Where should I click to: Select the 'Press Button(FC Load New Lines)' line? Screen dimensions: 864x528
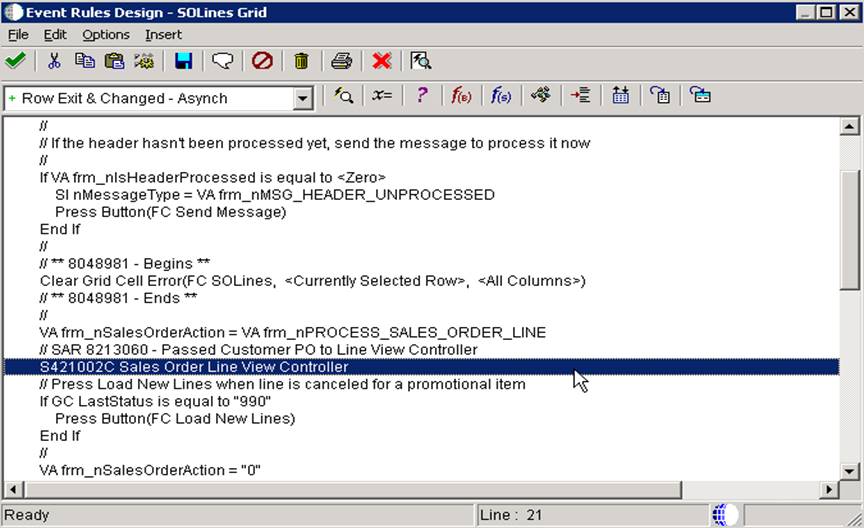click(x=175, y=419)
